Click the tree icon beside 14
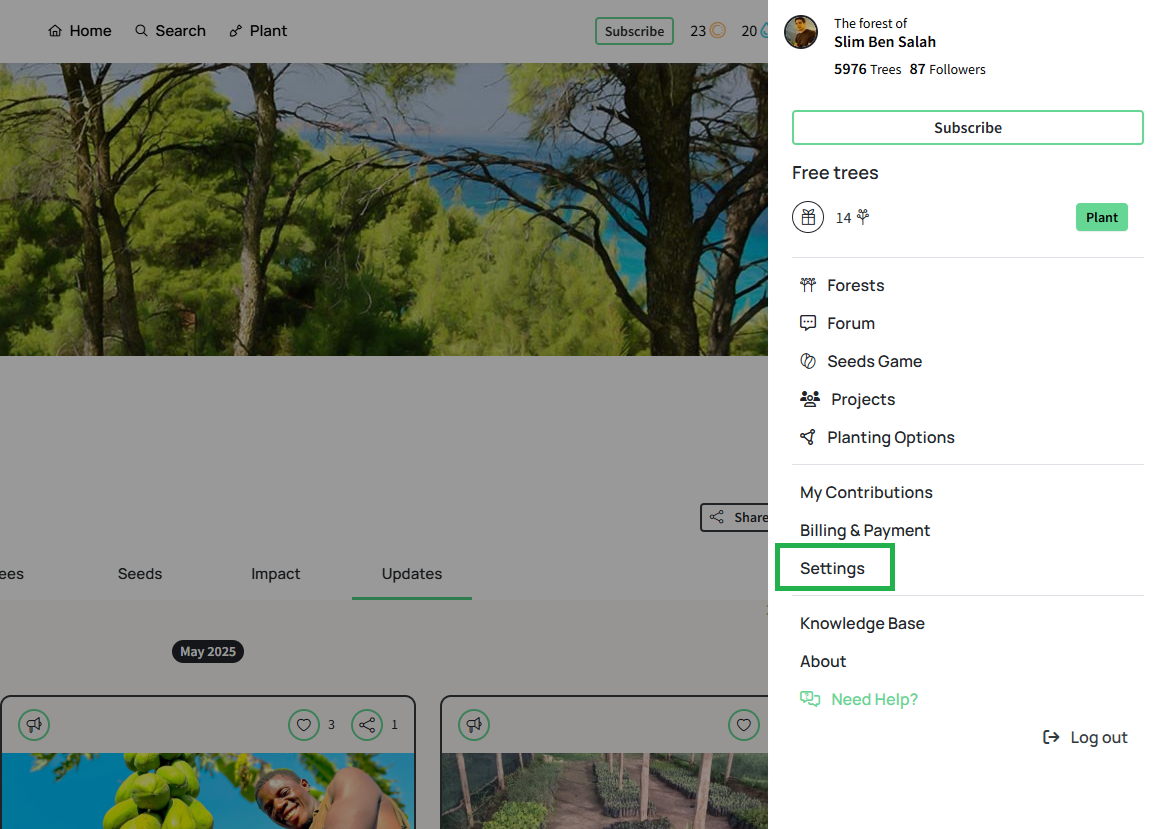The image size is (1165, 829). point(863,217)
